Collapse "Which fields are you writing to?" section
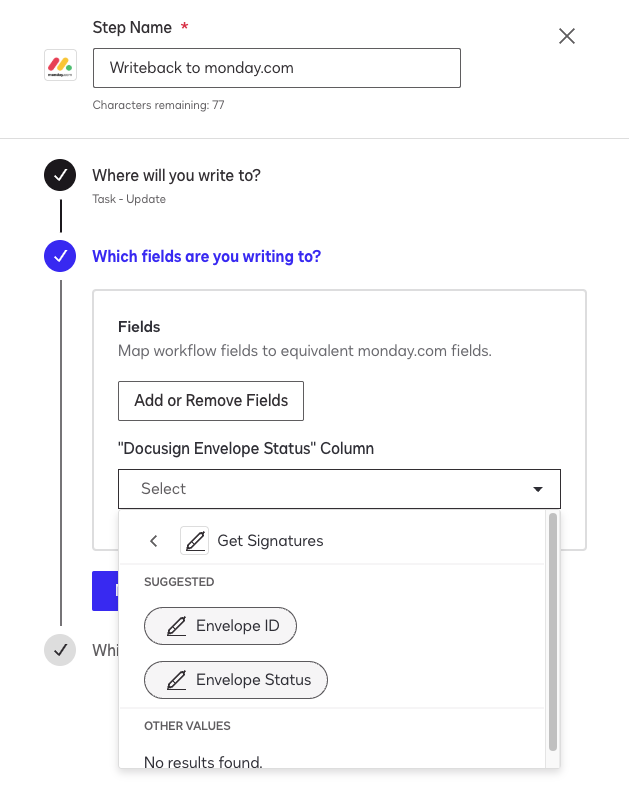Viewport: 629px width, 798px height. [x=206, y=256]
